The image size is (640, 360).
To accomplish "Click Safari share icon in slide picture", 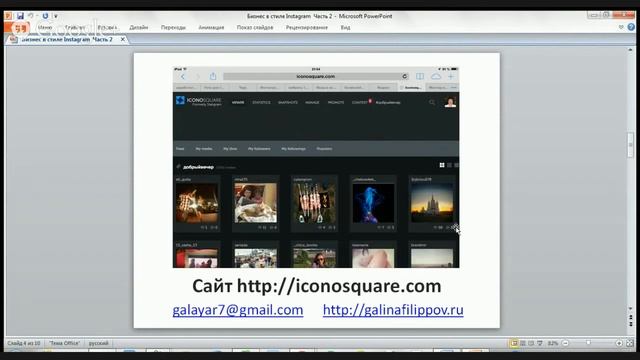I will pyautogui.click(x=213, y=76).
